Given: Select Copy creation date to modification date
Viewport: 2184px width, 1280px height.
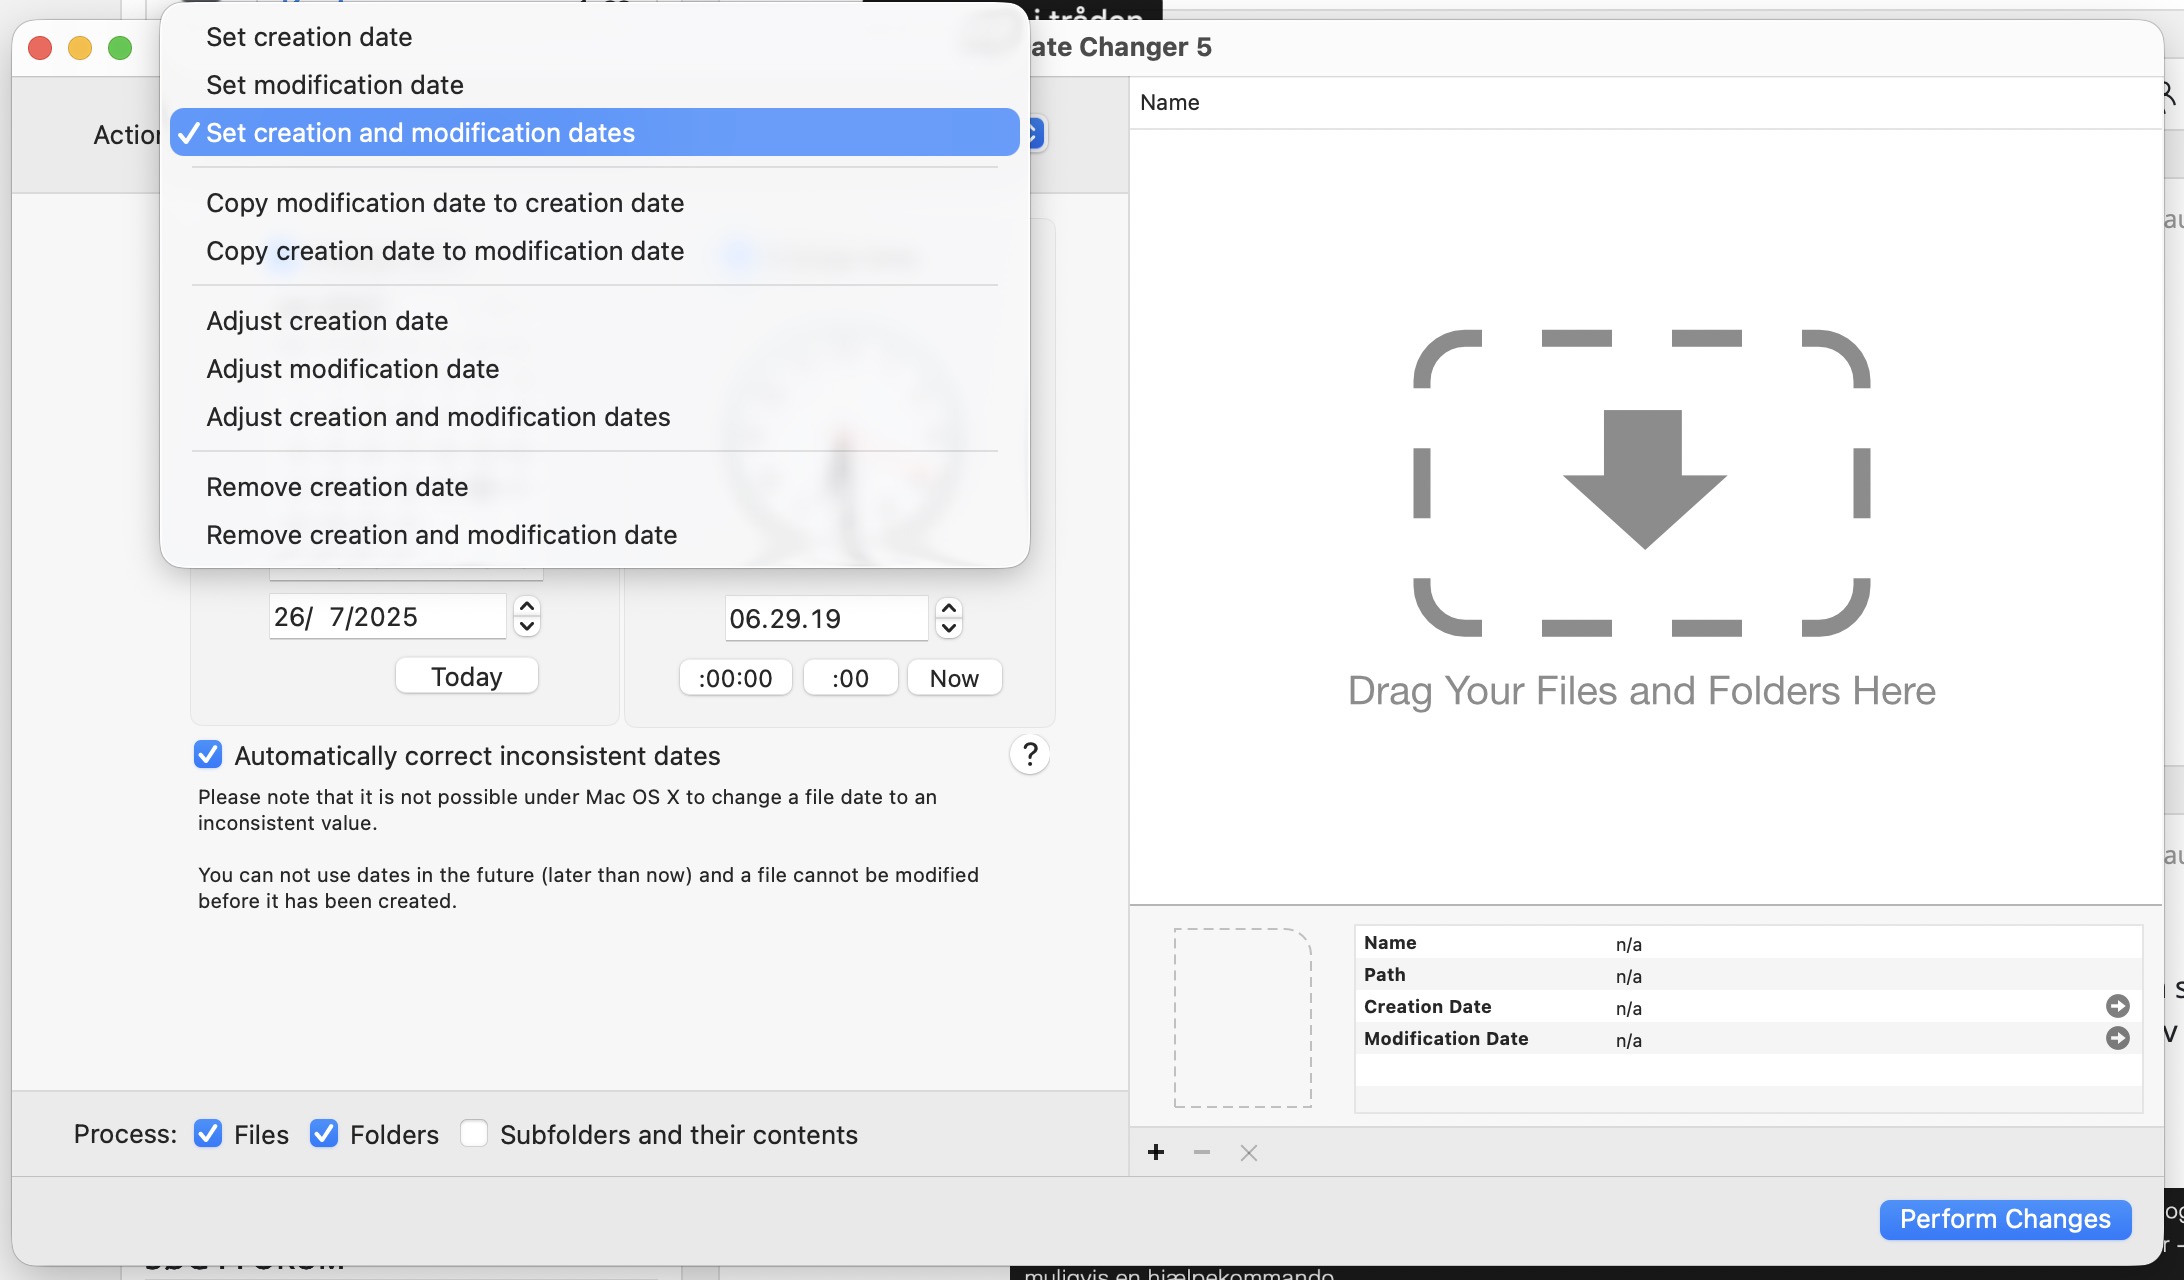Looking at the screenshot, I should click(x=444, y=251).
